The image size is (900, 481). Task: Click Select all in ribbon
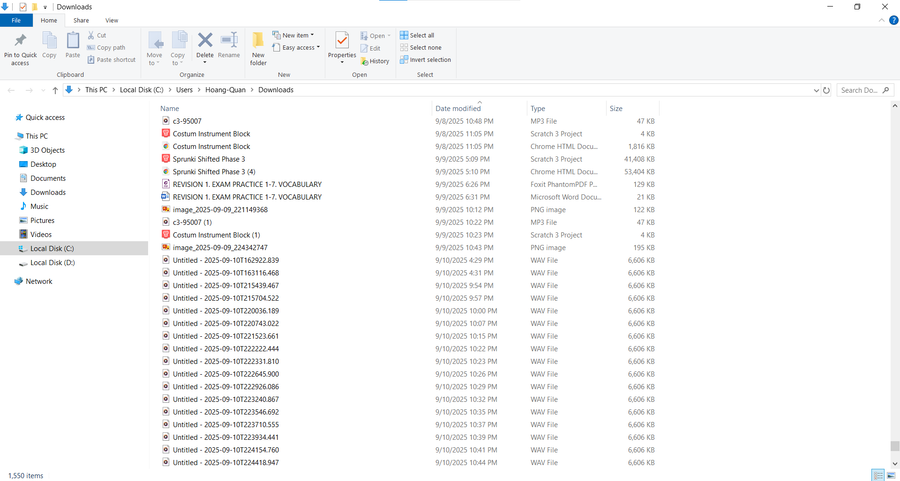coord(417,35)
